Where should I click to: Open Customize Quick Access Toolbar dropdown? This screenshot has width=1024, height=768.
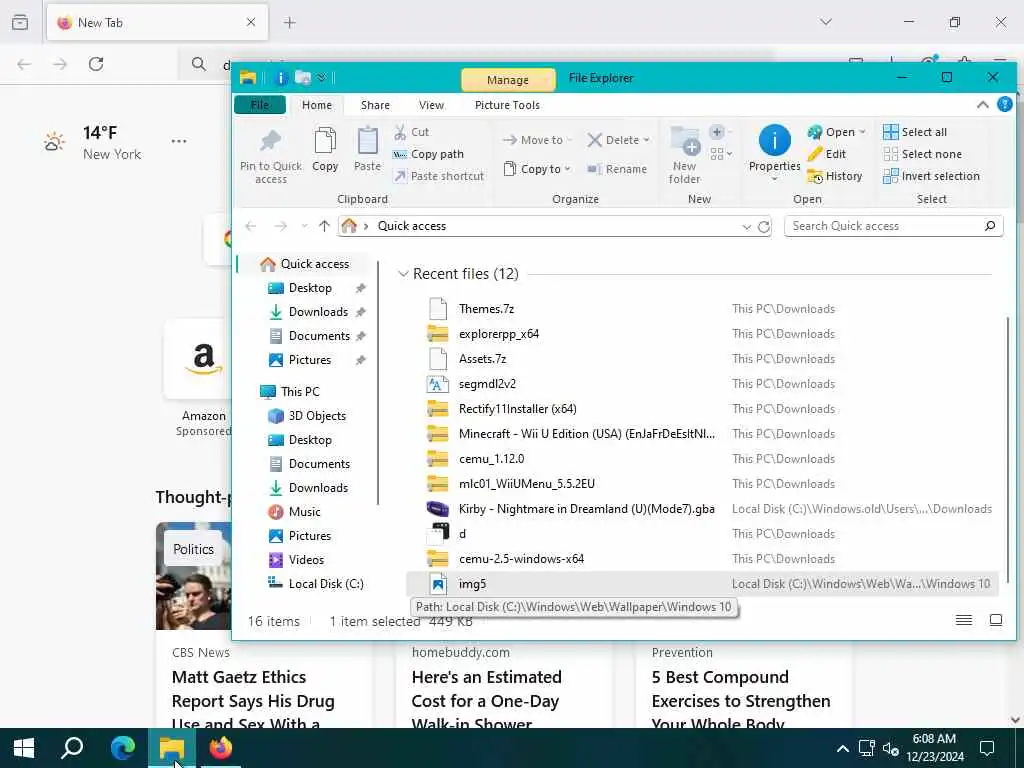[322, 78]
